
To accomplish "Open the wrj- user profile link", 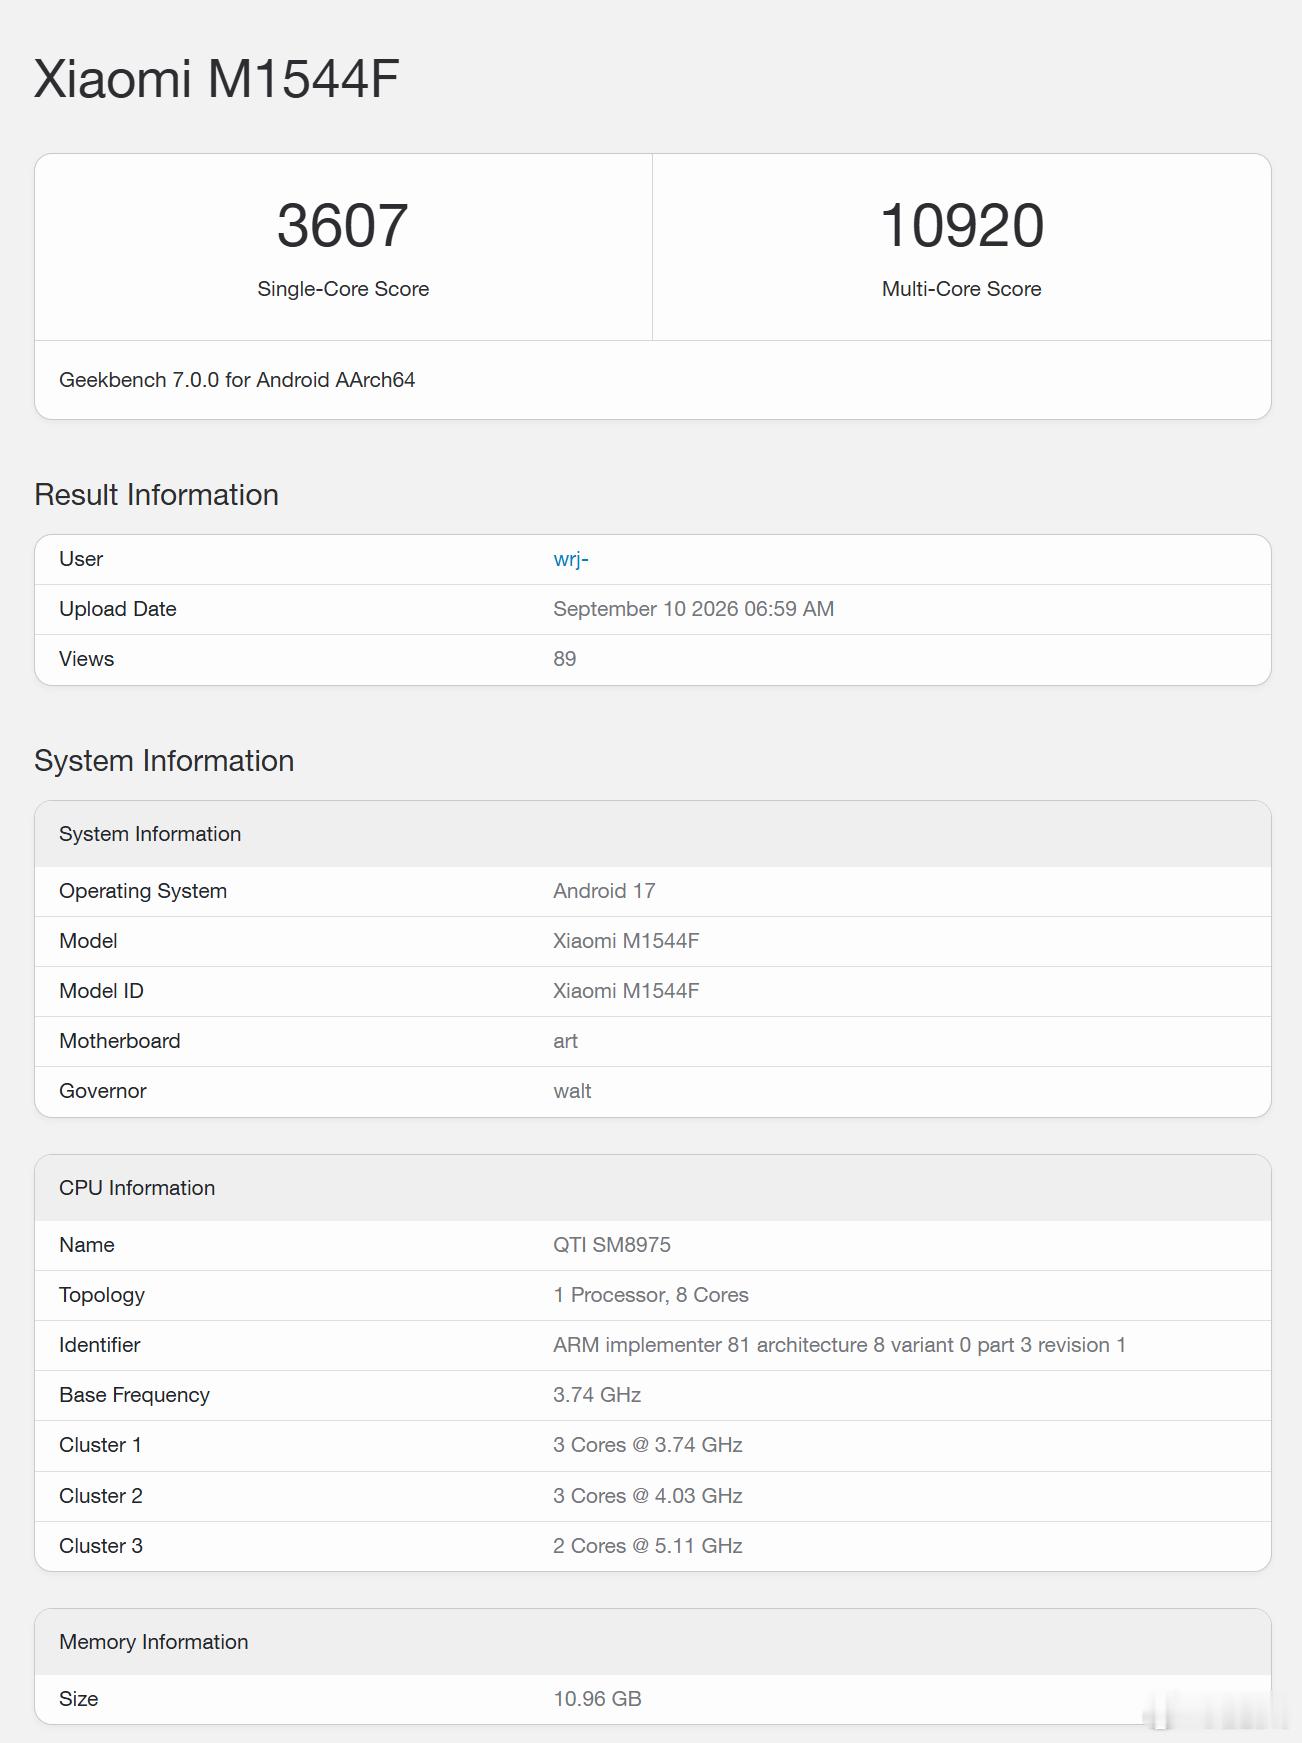I will click(x=571, y=559).
